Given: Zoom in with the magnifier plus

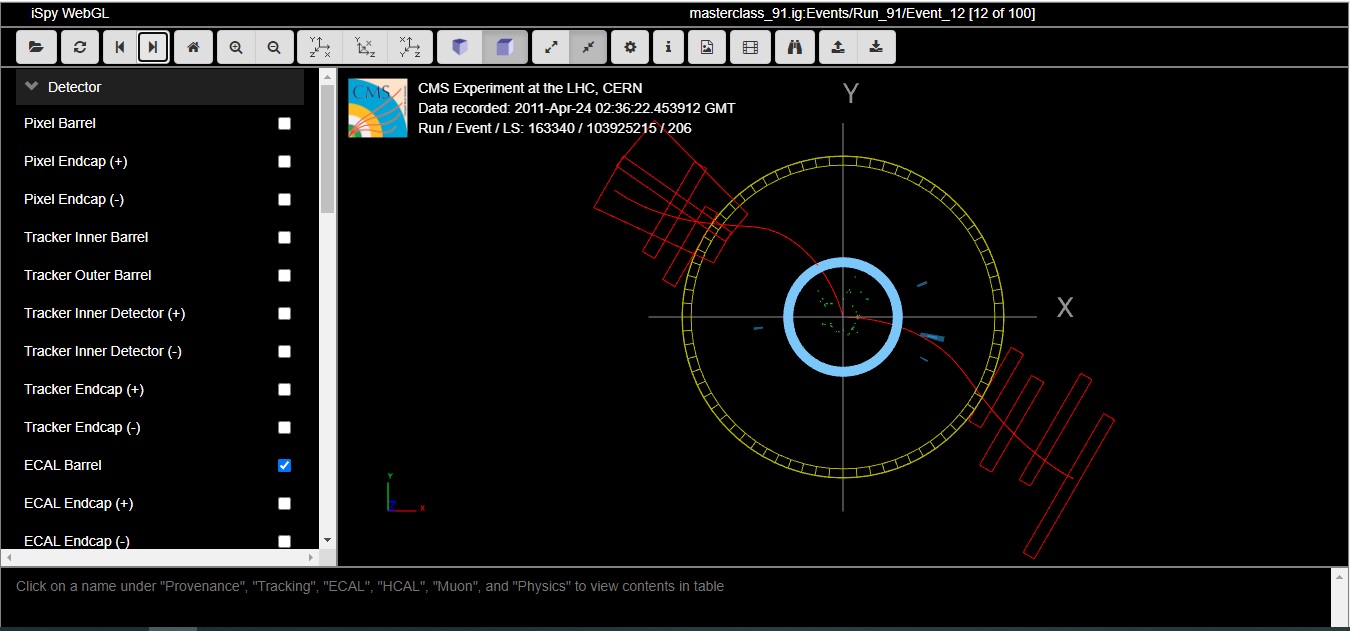Looking at the screenshot, I should [x=236, y=47].
